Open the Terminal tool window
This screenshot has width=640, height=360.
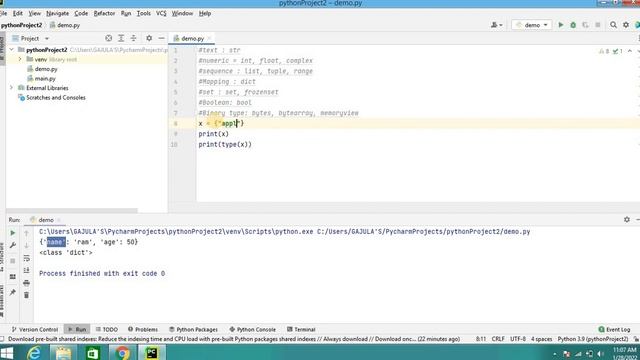pyautogui.click(x=301, y=329)
